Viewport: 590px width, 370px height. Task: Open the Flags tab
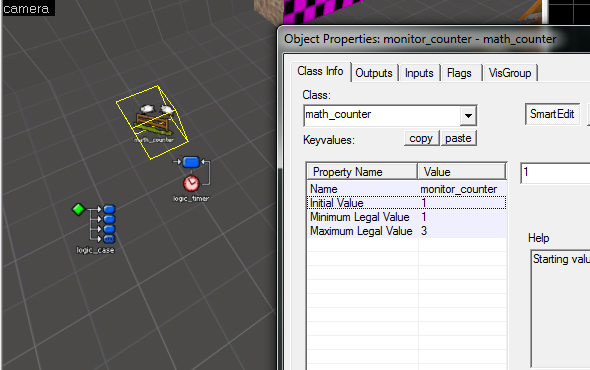click(x=459, y=73)
